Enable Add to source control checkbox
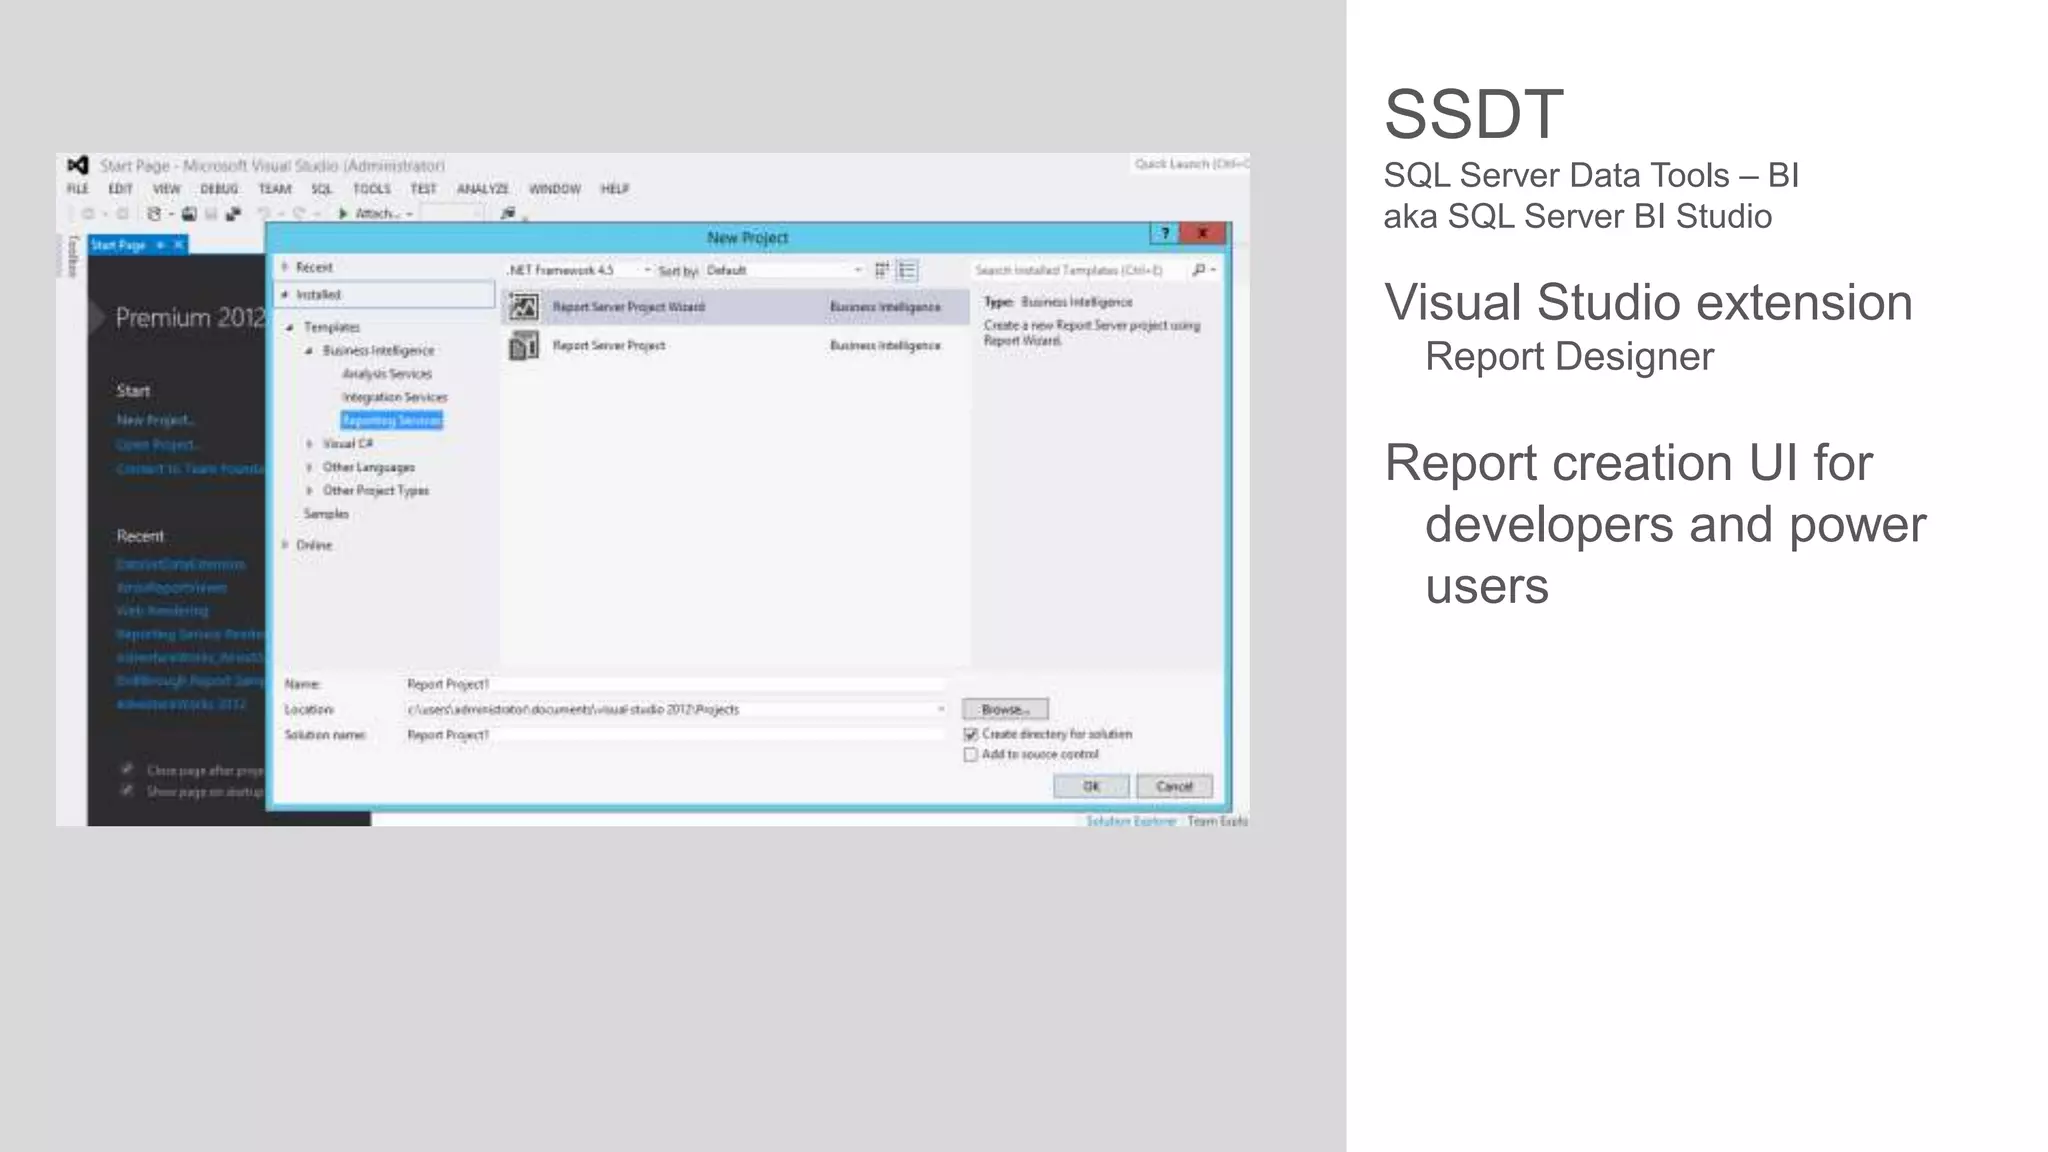This screenshot has height=1152, width=2048. [970, 755]
